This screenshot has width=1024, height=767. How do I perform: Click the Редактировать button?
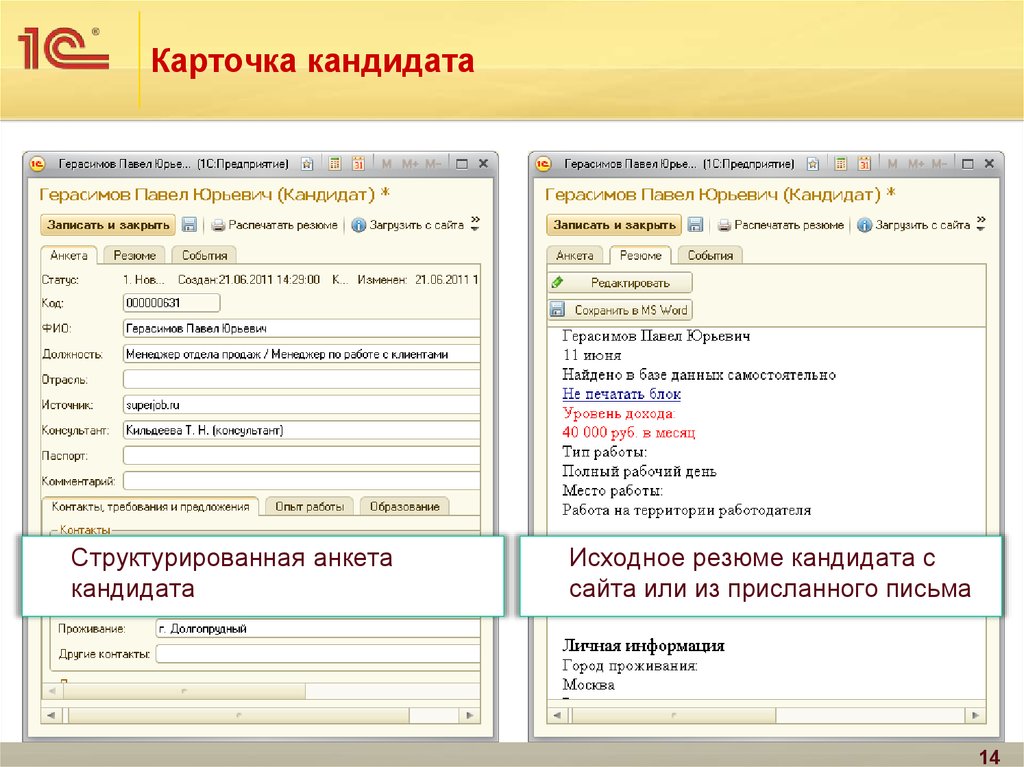620,283
